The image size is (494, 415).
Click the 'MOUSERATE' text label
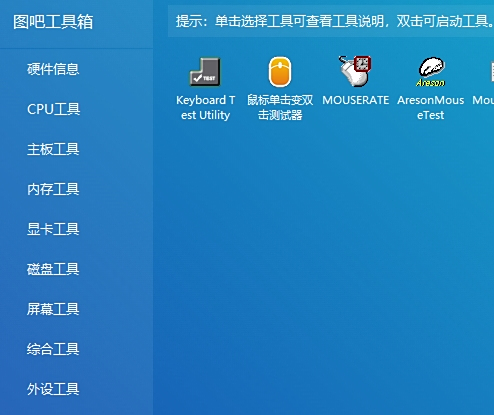tap(355, 100)
